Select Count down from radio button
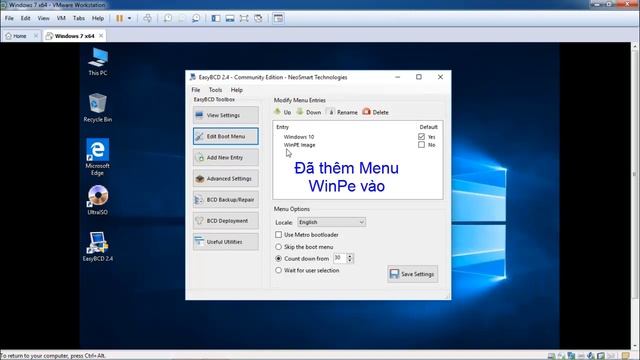Screen dimensions: 640x360 [x=278, y=258]
